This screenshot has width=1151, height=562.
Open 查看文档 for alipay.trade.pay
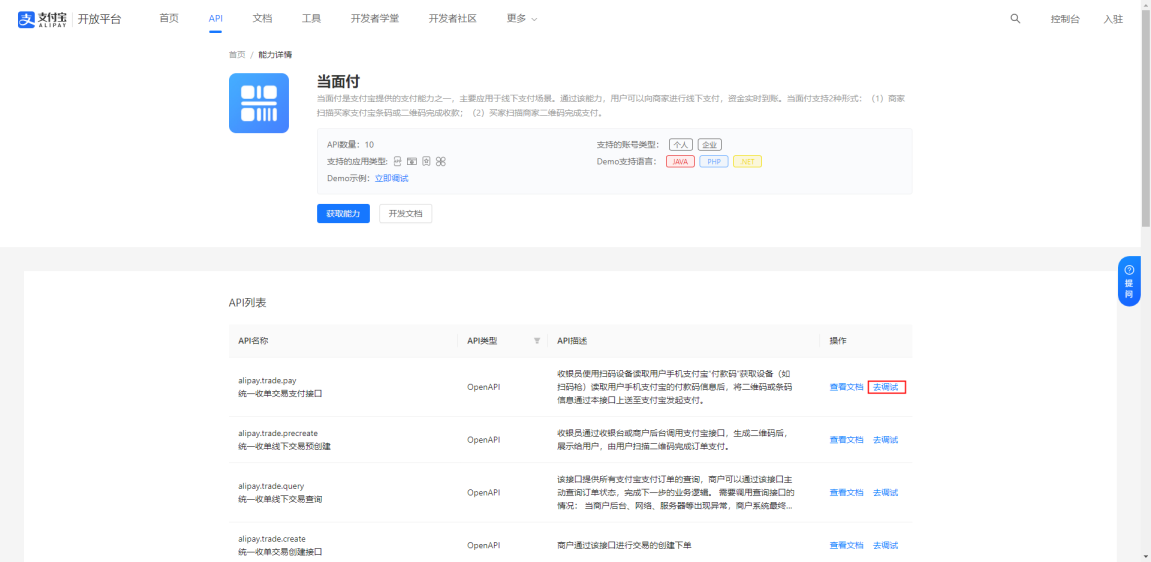[x=846, y=387]
